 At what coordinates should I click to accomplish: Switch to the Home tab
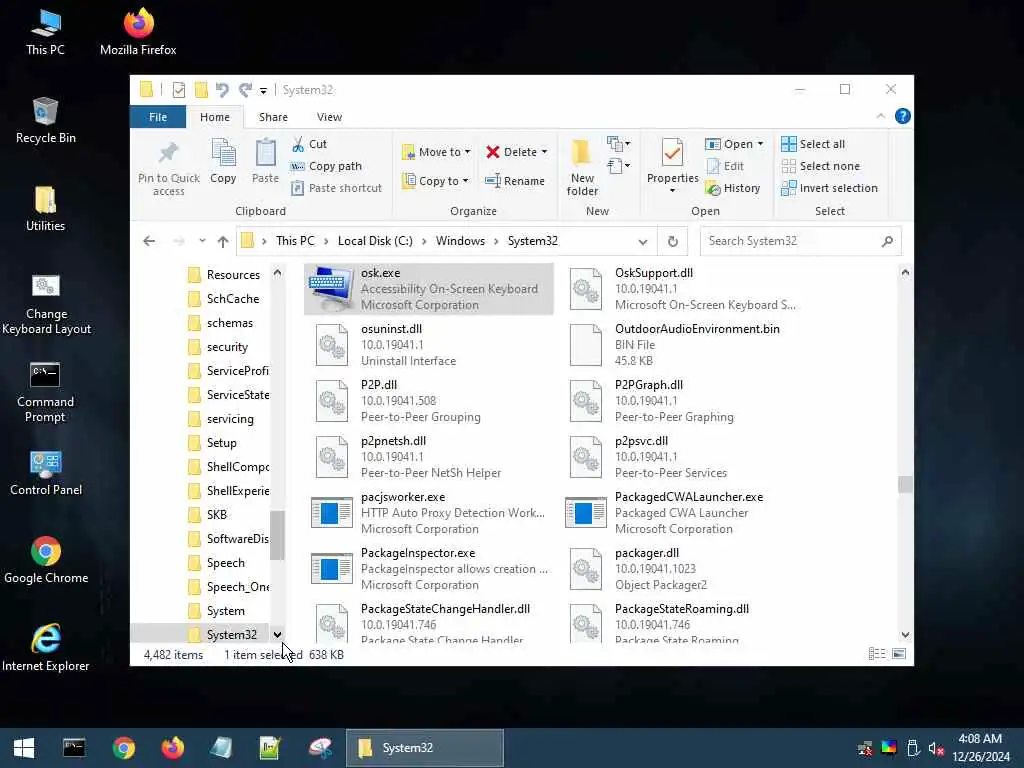[215, 117]
